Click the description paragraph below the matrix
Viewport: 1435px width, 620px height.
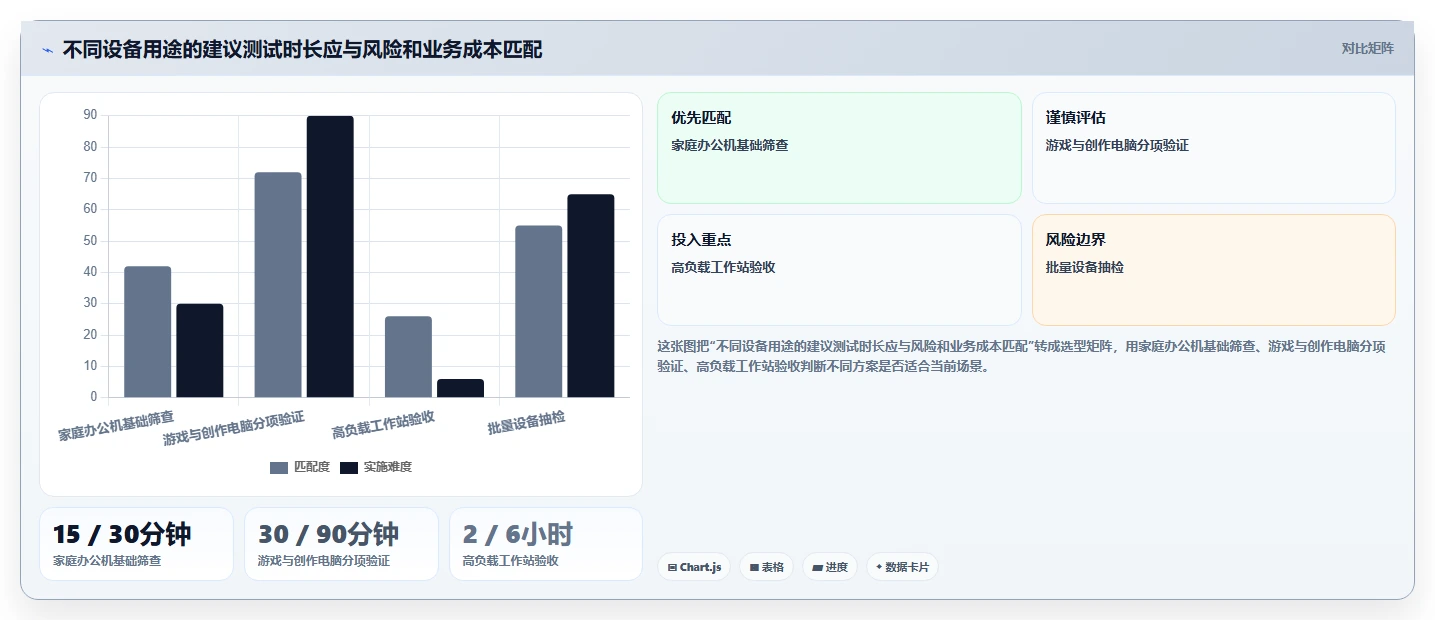[x=1021, y=356]
